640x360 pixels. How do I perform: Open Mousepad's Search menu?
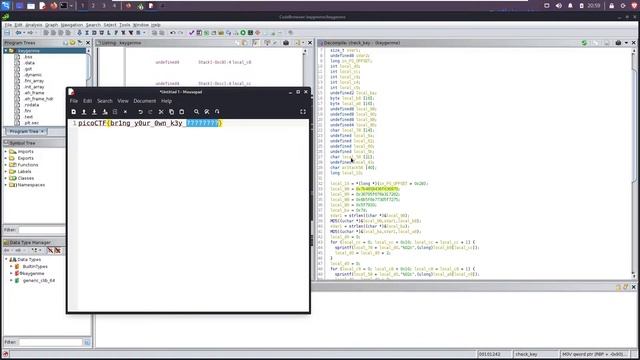[x=104, y=101]
